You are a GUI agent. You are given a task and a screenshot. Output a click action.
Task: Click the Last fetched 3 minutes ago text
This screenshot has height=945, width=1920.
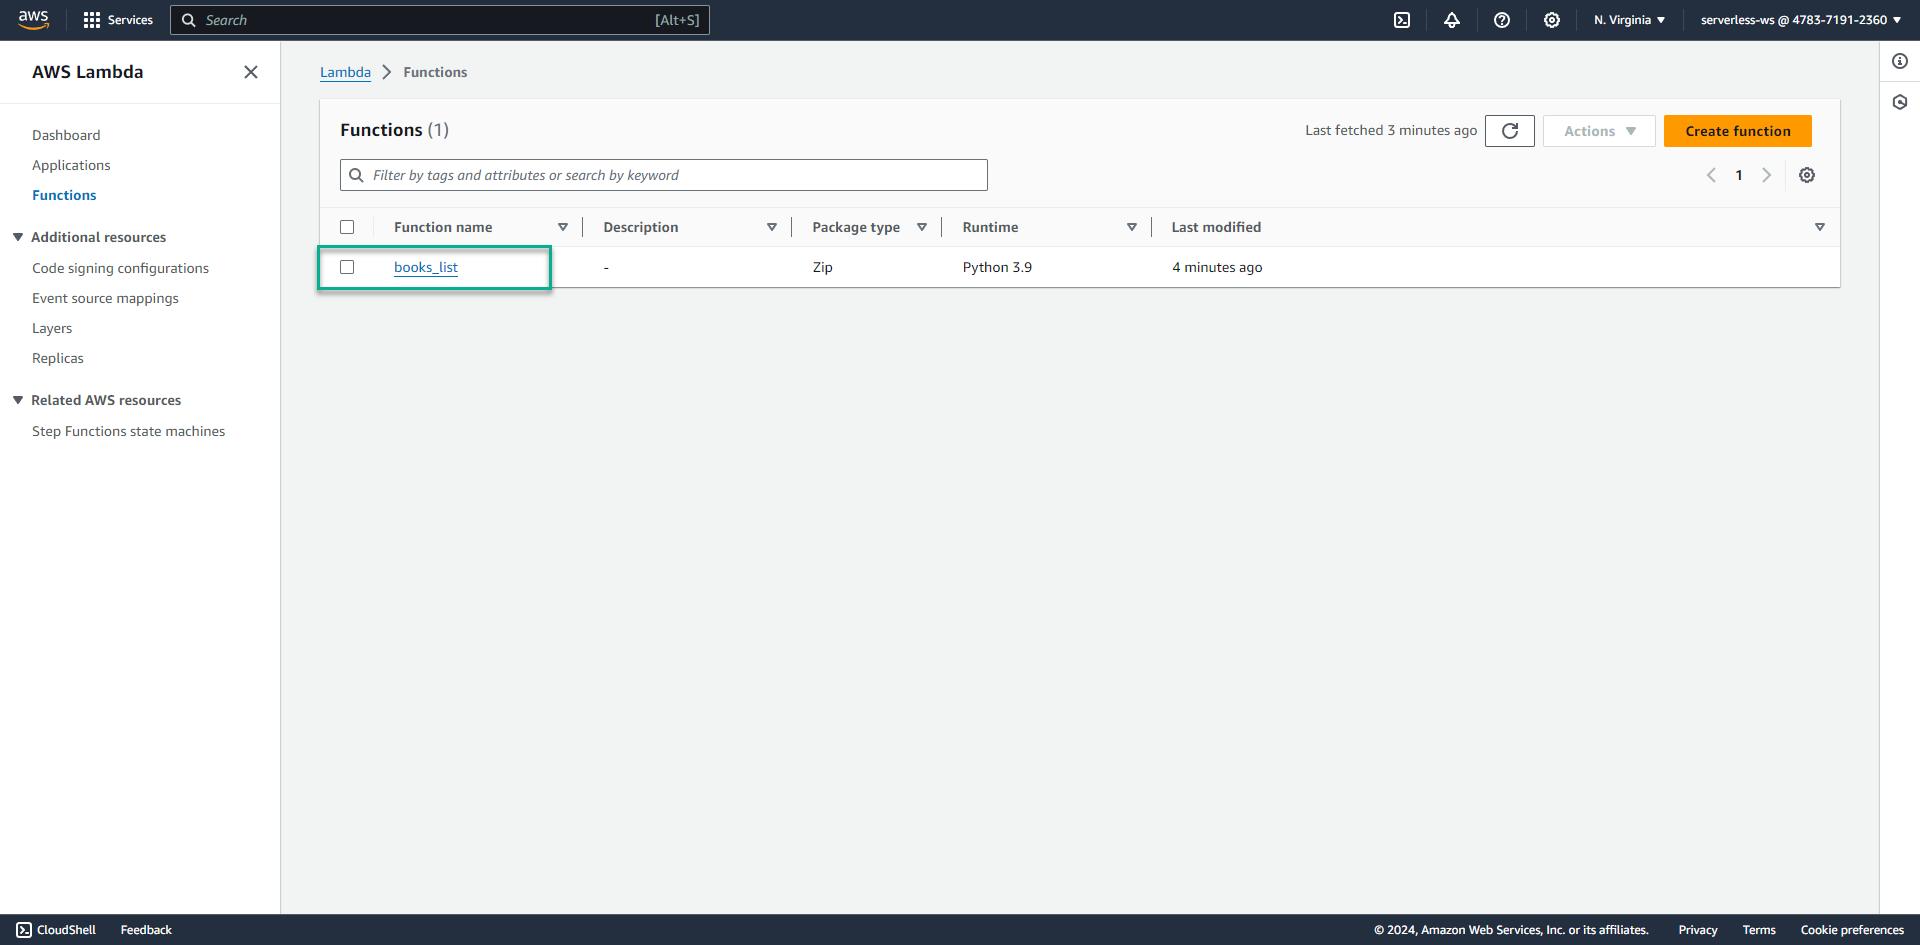click(1391, 131)
